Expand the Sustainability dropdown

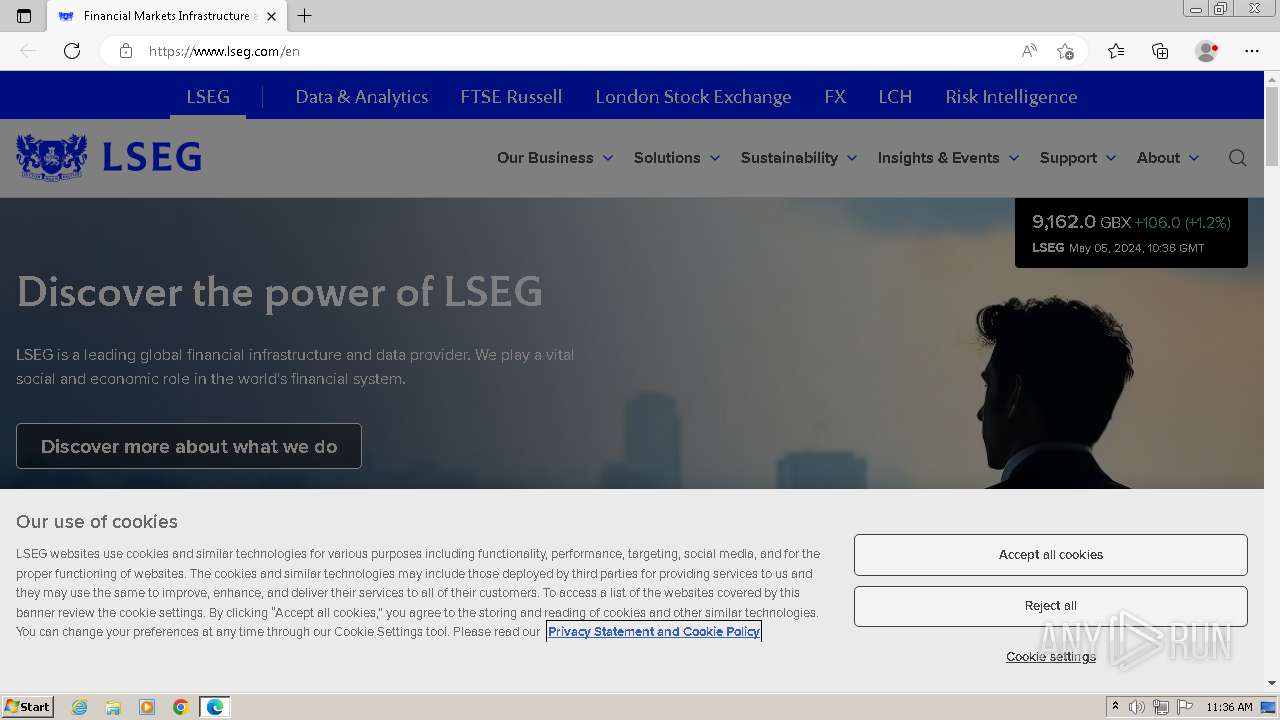pos(799,158)
